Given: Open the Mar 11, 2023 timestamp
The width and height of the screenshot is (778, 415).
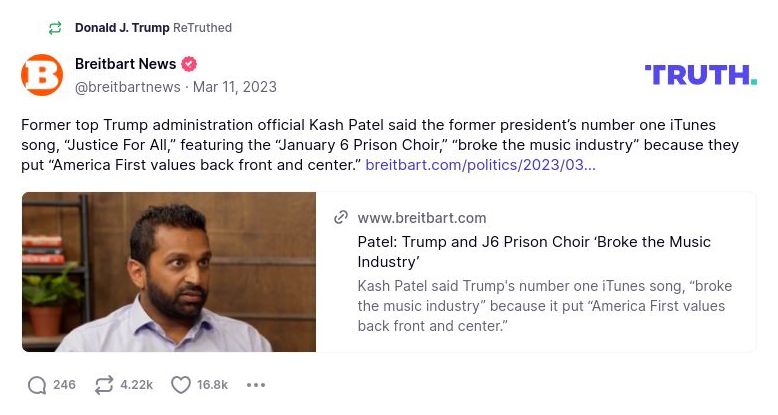Looking at the screenshot, I should pos(235,87).
